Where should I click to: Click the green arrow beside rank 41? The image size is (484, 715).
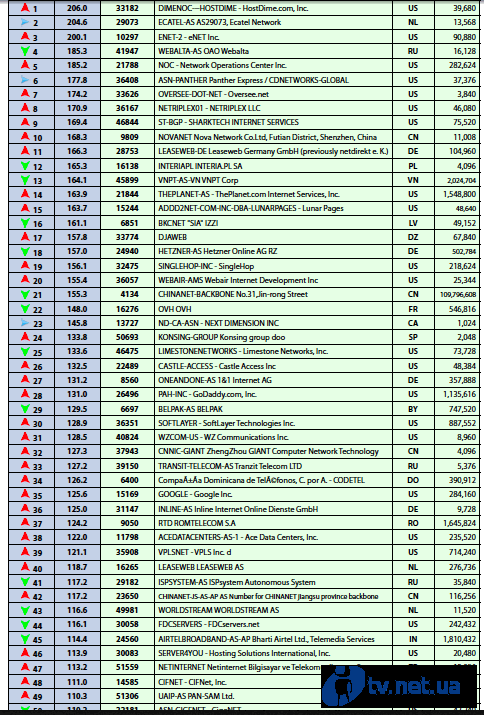pyautogui.click(x=26, y=582)
